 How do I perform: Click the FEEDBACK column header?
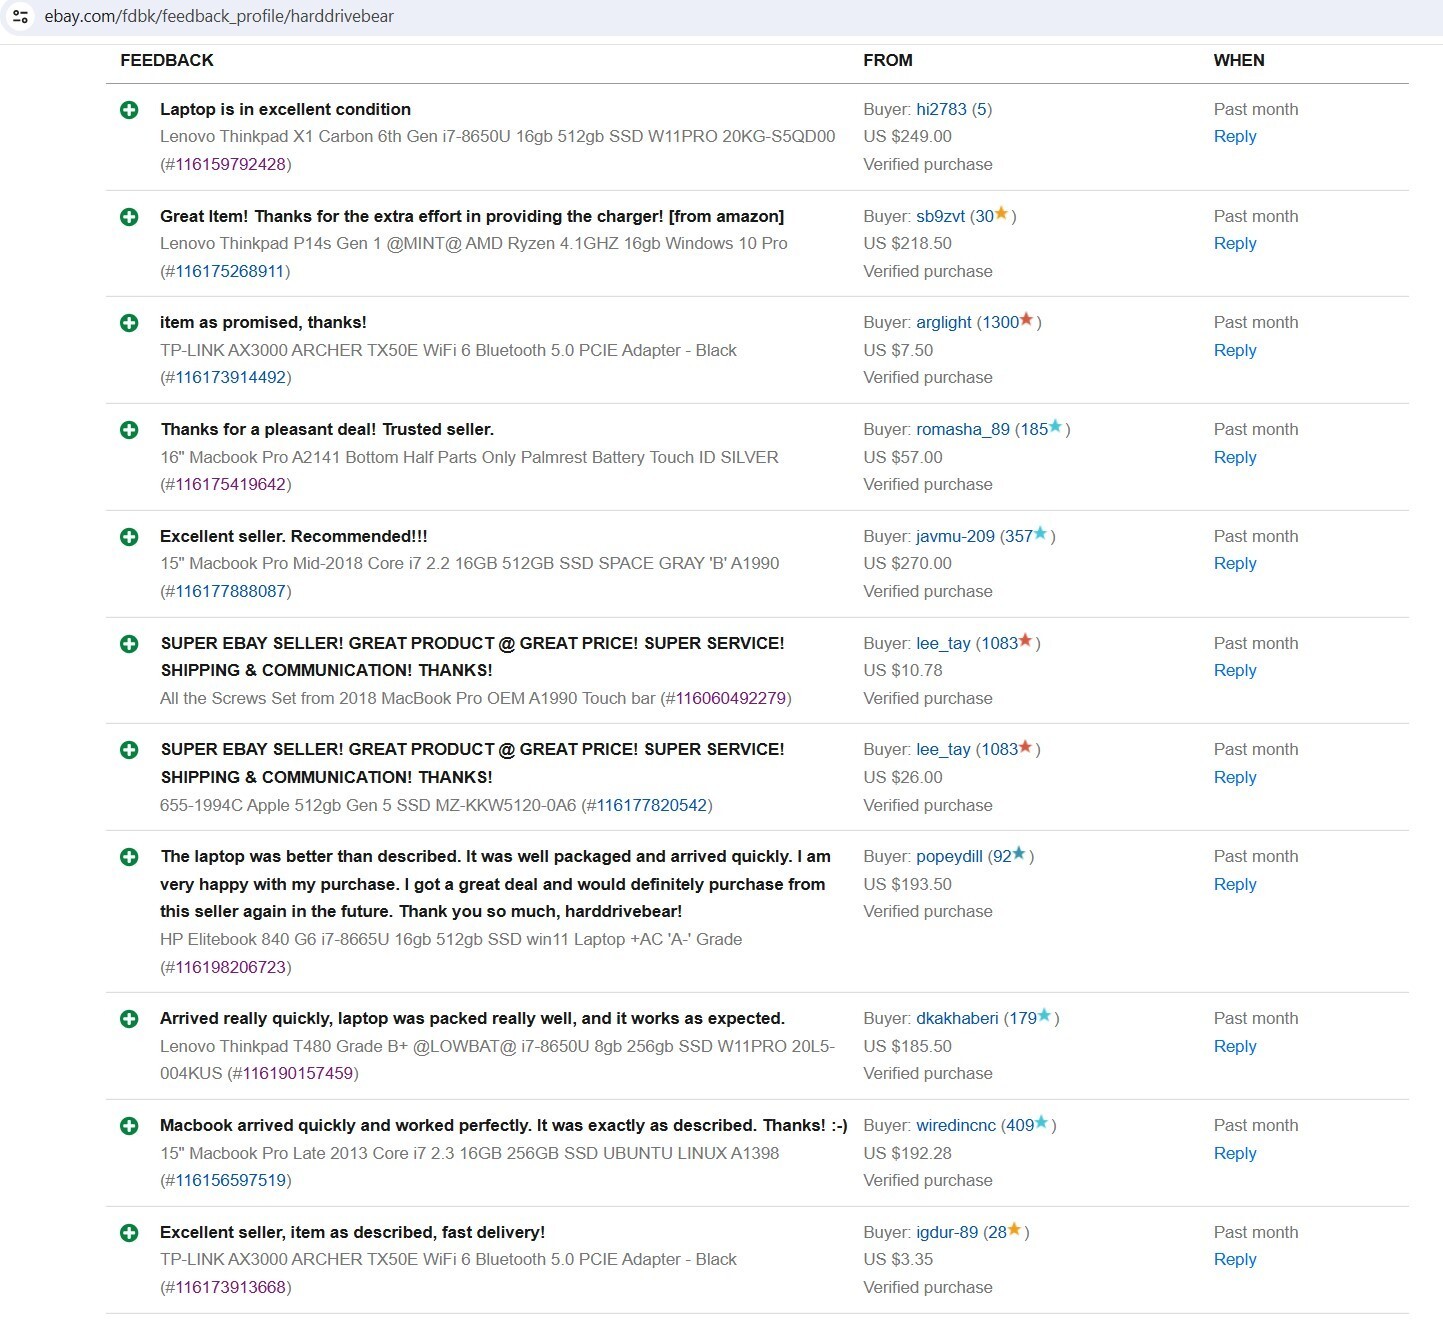pos(167,60)
